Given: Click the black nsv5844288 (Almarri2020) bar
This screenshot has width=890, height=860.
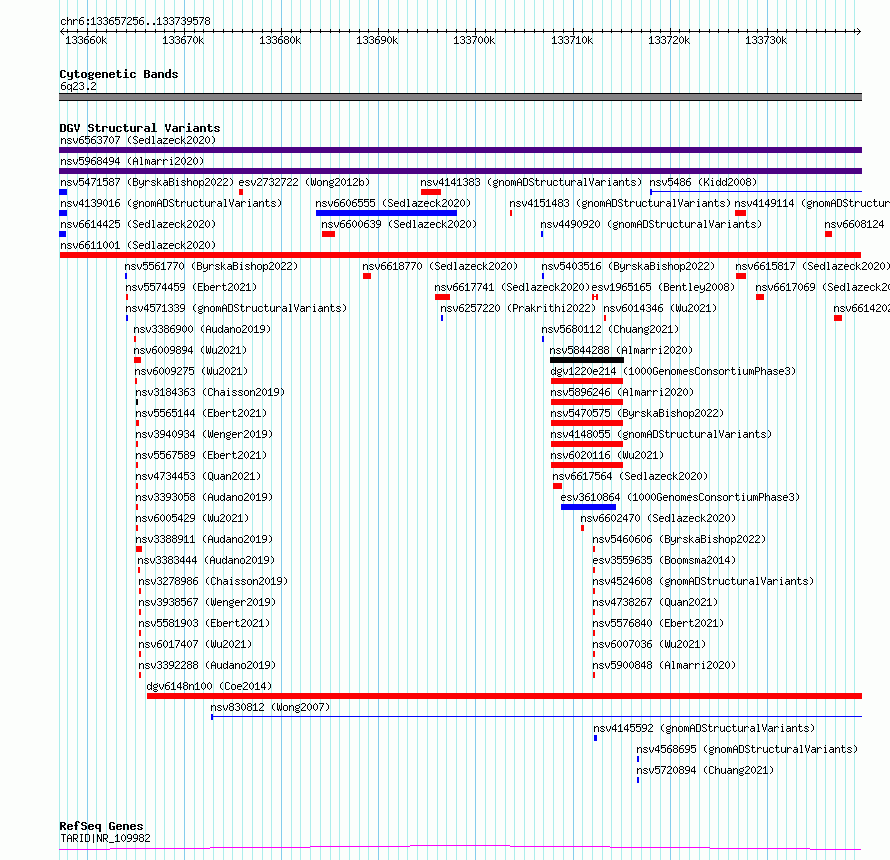Looking at the screenshot, I should point(587,360).
